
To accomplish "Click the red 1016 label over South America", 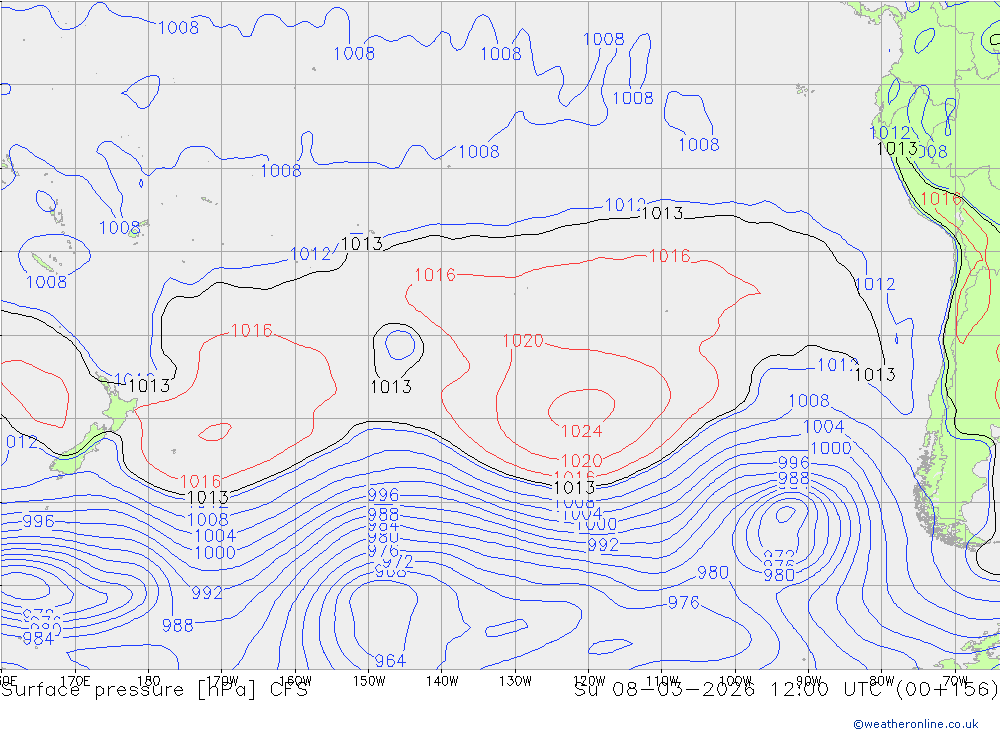I will point(941,198).
